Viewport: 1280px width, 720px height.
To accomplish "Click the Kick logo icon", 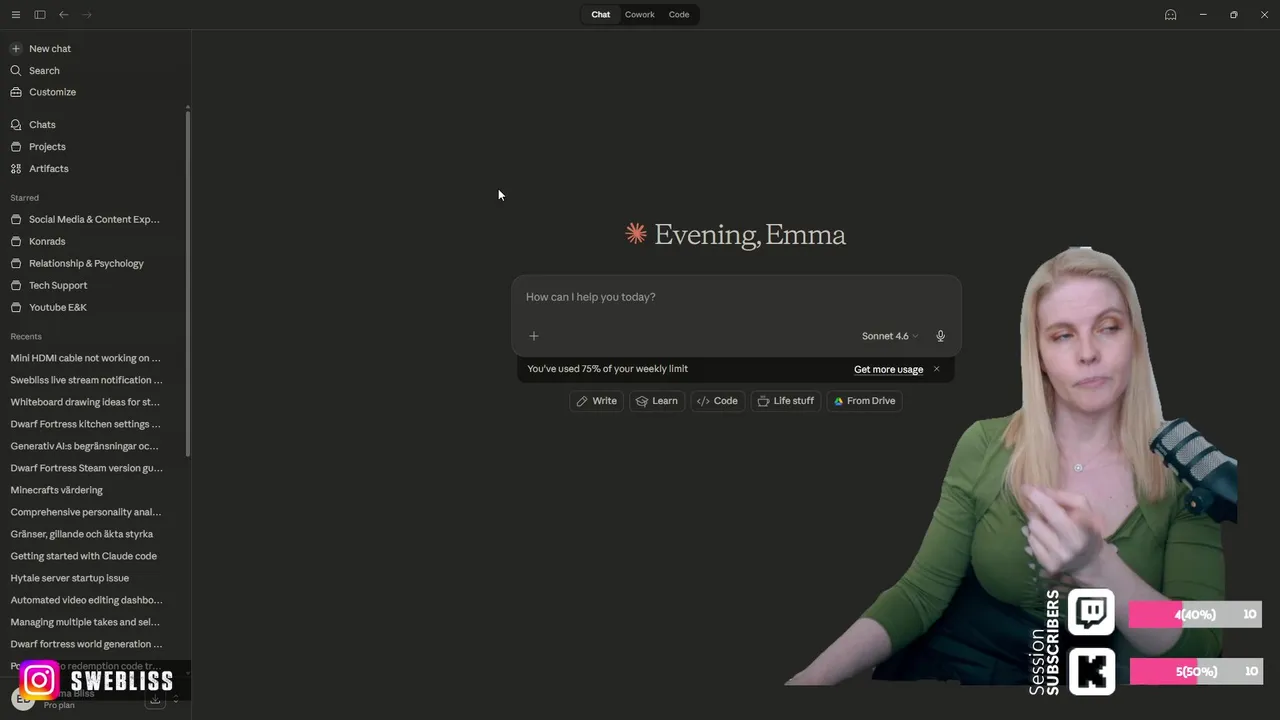I will [x=1091, y=671].
